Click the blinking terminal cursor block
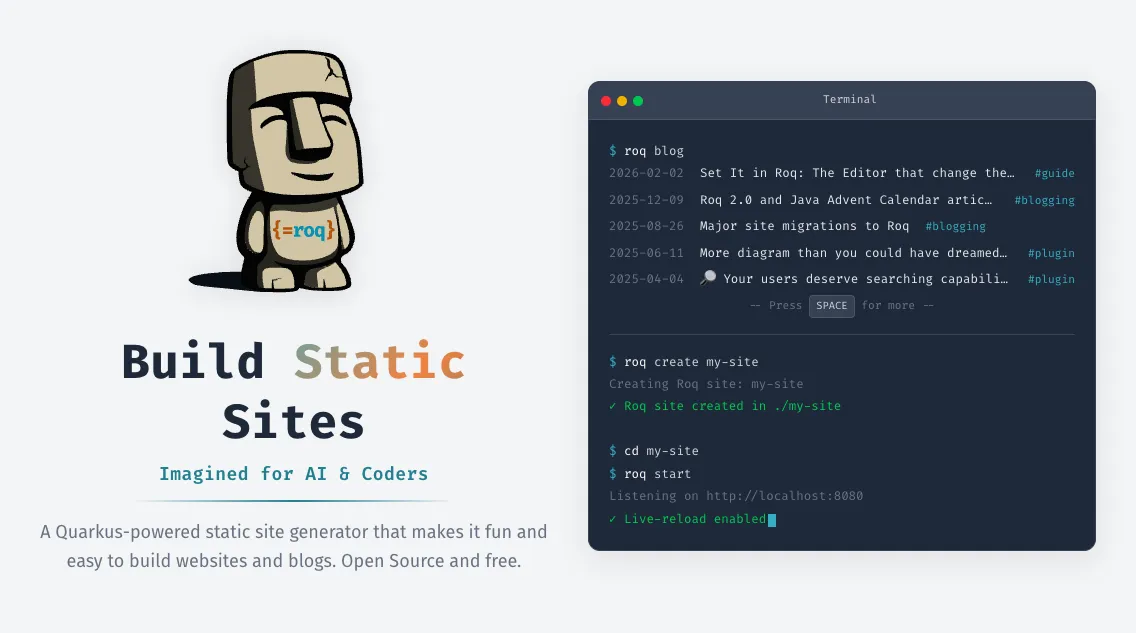Screen dimensions: 1136x633 [x=772, y=519]
